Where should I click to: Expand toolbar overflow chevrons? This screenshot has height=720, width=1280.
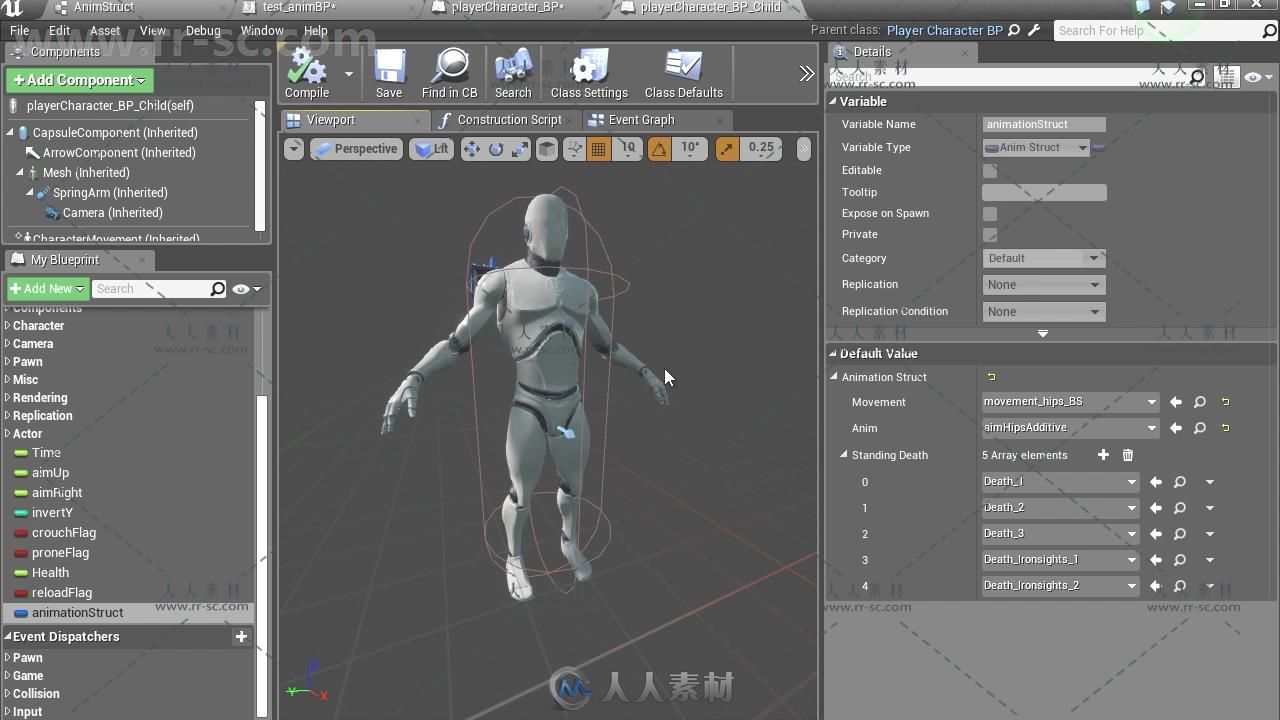click(x=807, y=74)
